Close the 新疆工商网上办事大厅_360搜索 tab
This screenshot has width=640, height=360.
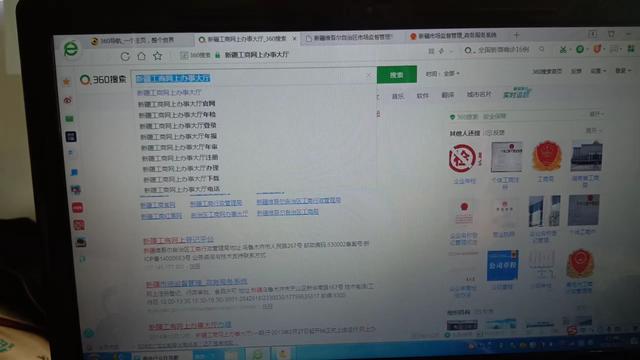(x=294, y=38)
